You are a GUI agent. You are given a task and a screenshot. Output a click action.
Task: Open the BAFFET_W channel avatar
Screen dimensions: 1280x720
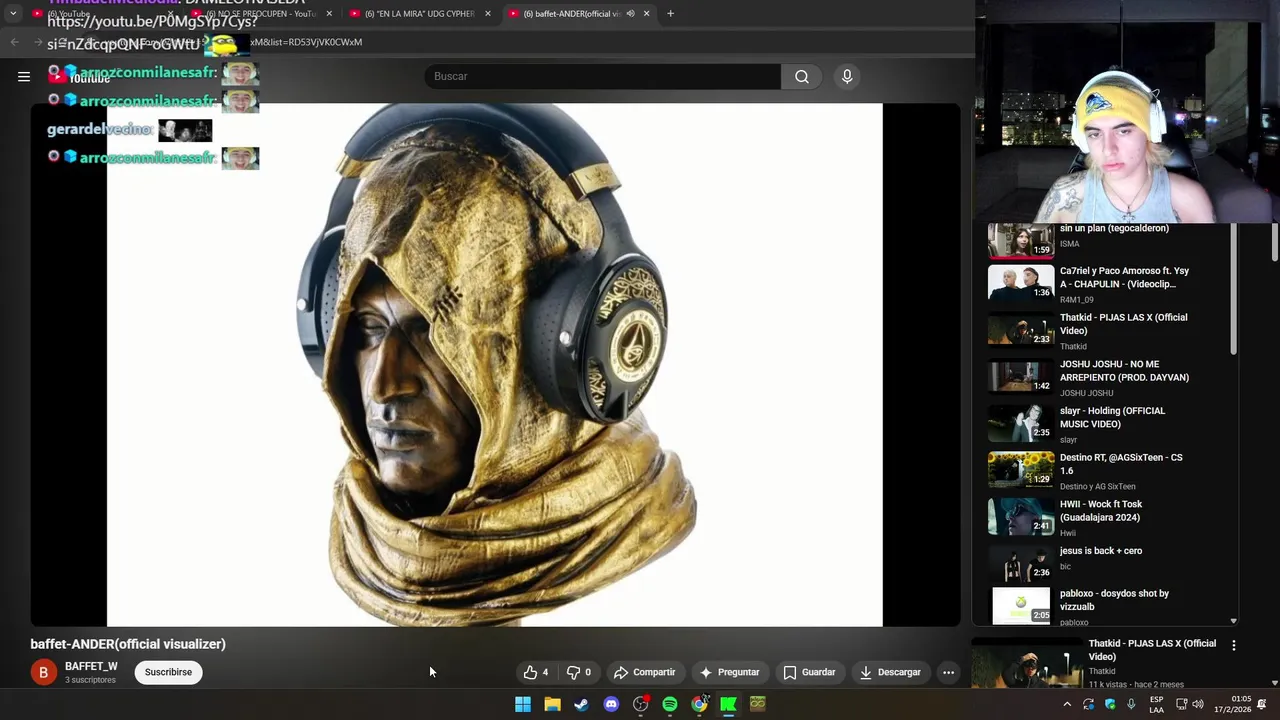[x=43, y=672]
